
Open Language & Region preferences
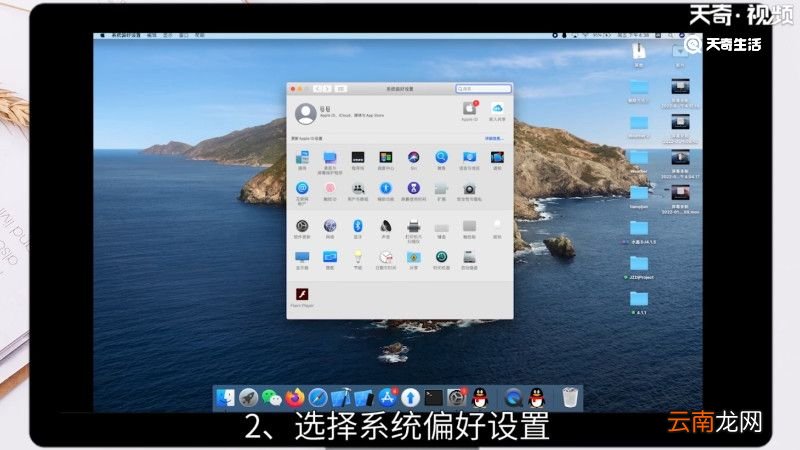[x=469, y=158]
